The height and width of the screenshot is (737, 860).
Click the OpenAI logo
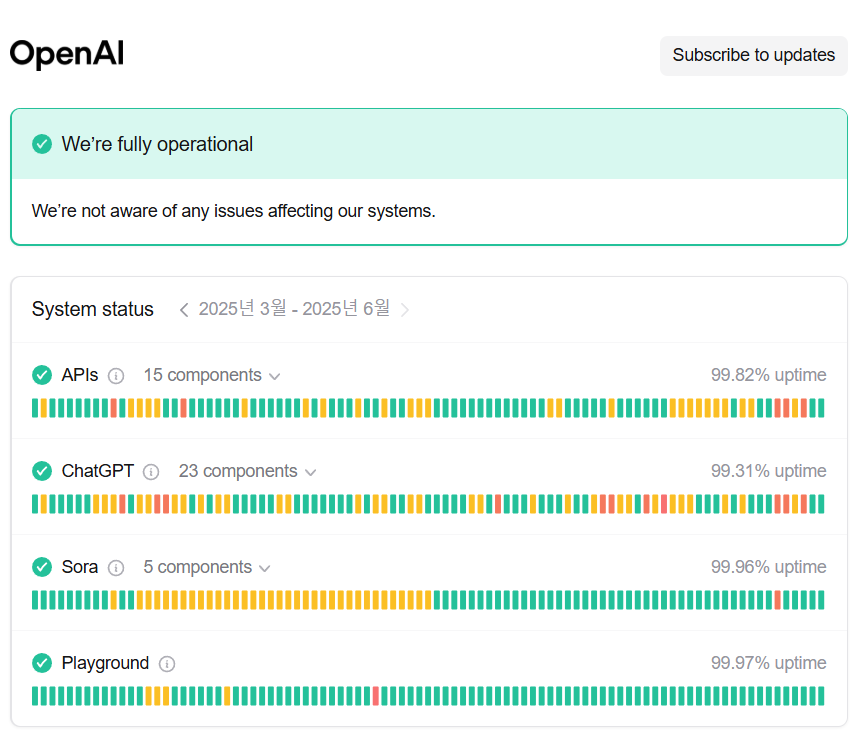click(67, 54)
